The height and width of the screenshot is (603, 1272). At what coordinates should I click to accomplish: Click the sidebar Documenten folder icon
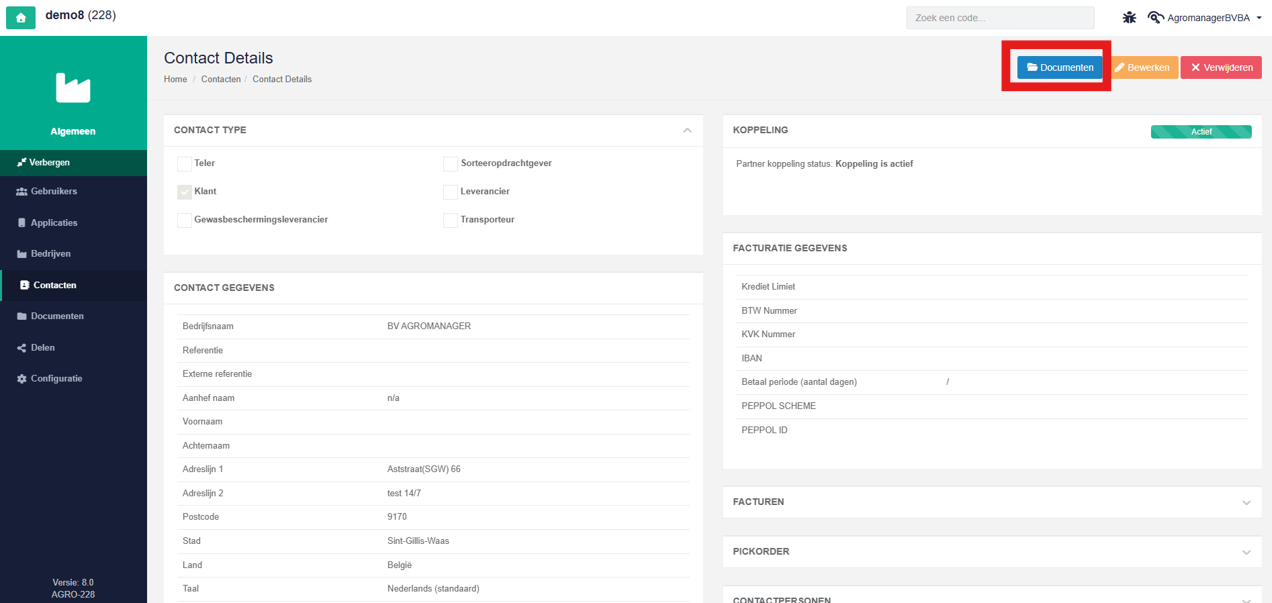pos(21,316)
